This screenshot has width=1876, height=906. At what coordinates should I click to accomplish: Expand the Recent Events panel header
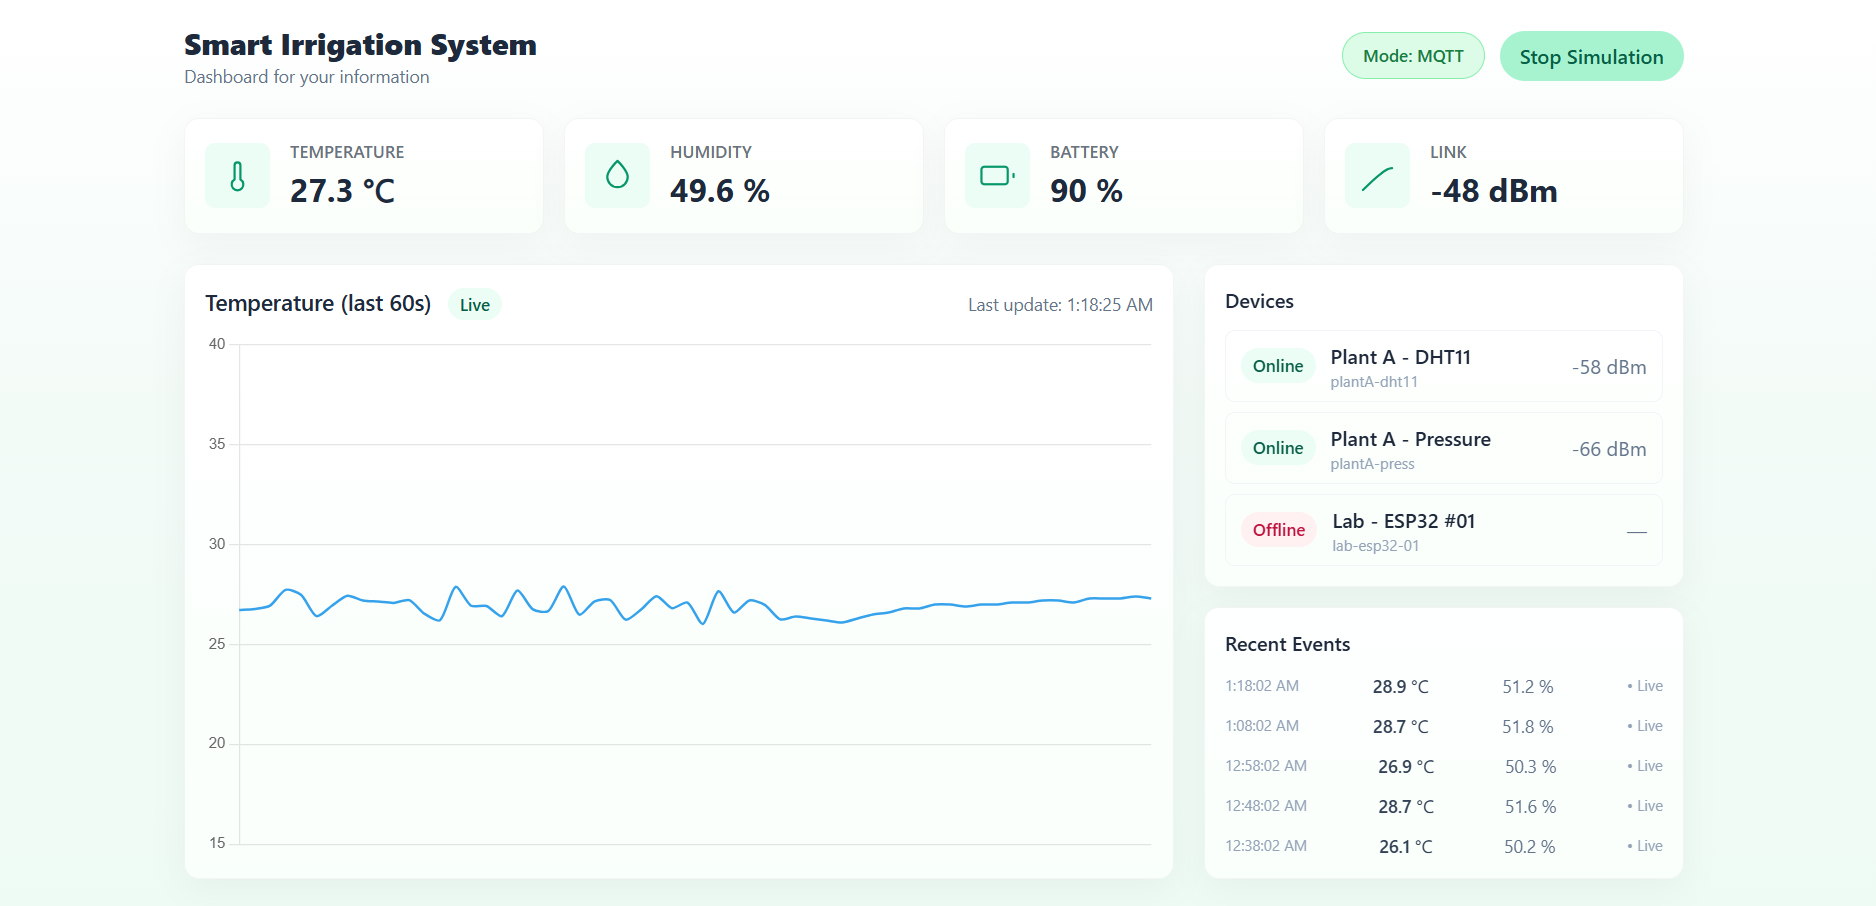point(1288,644)
